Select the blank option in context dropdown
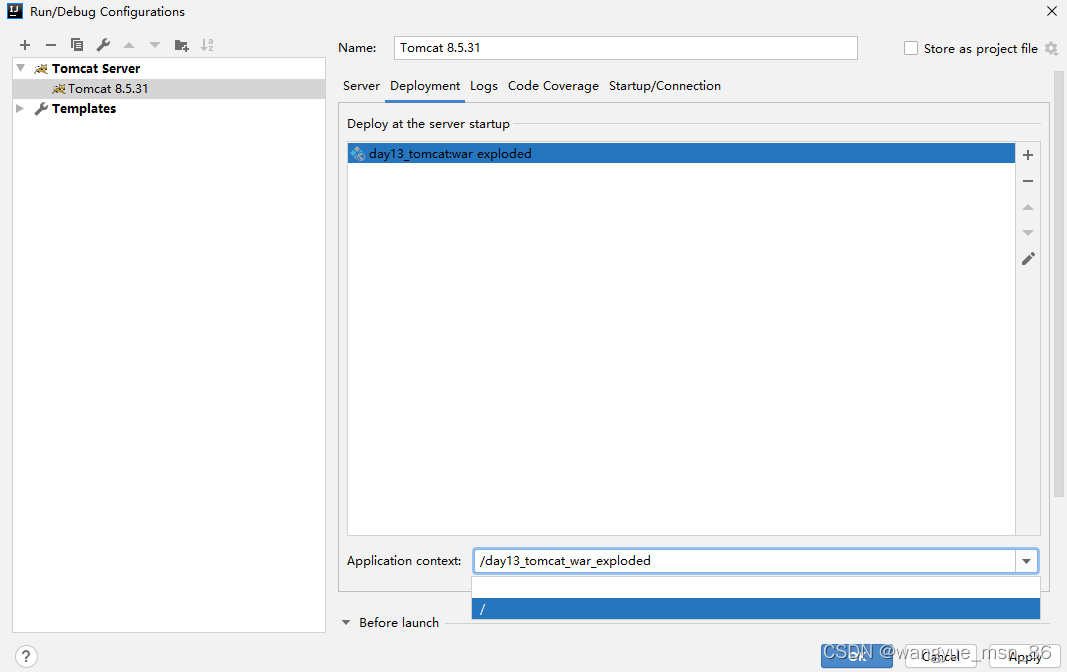Screen dimensions: 1067x672 [756, 588]
